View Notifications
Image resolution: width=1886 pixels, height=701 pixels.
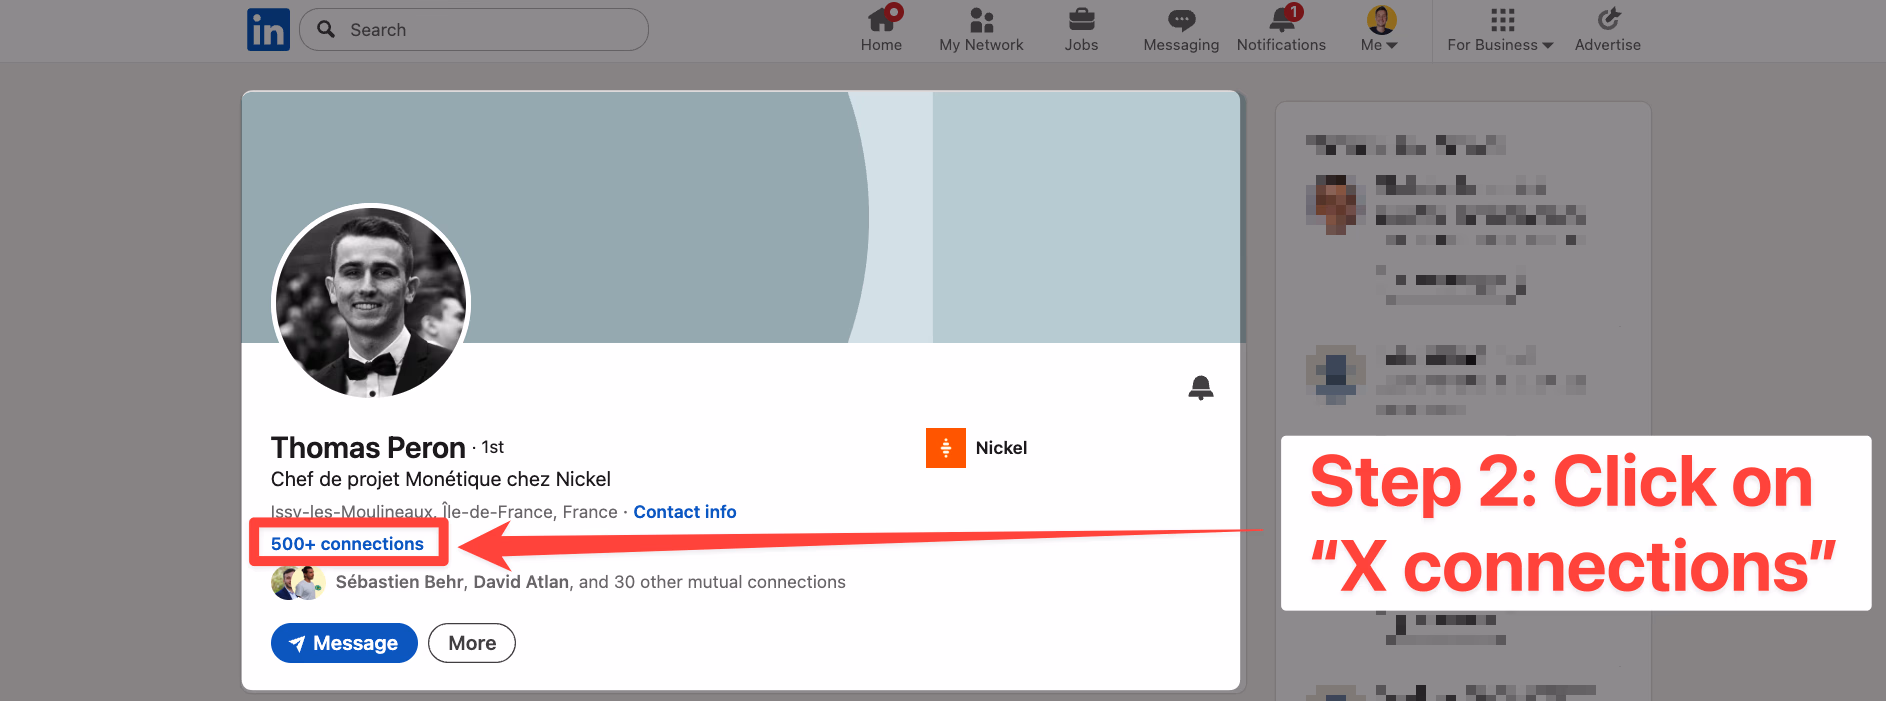tap(1281, 29)
